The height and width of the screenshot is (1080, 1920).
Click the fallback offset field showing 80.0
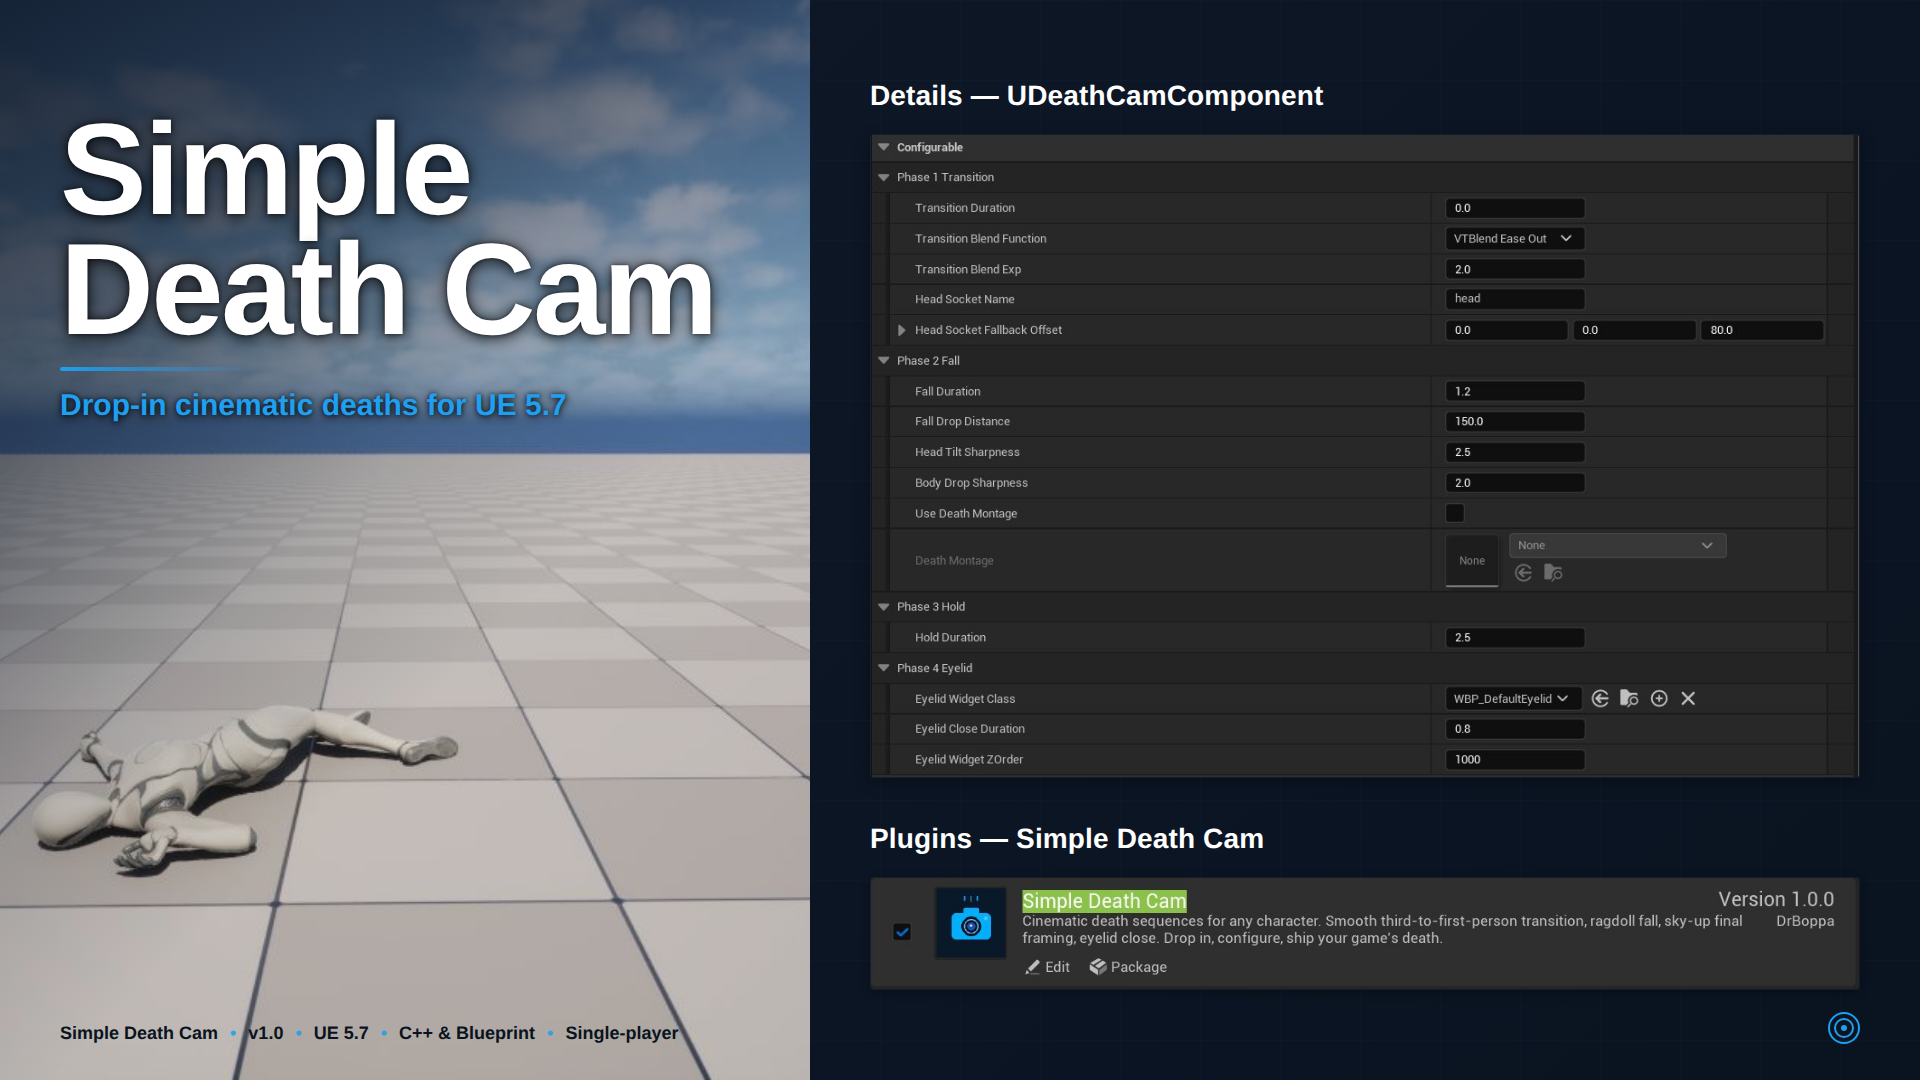click(x=1762, y=330)
